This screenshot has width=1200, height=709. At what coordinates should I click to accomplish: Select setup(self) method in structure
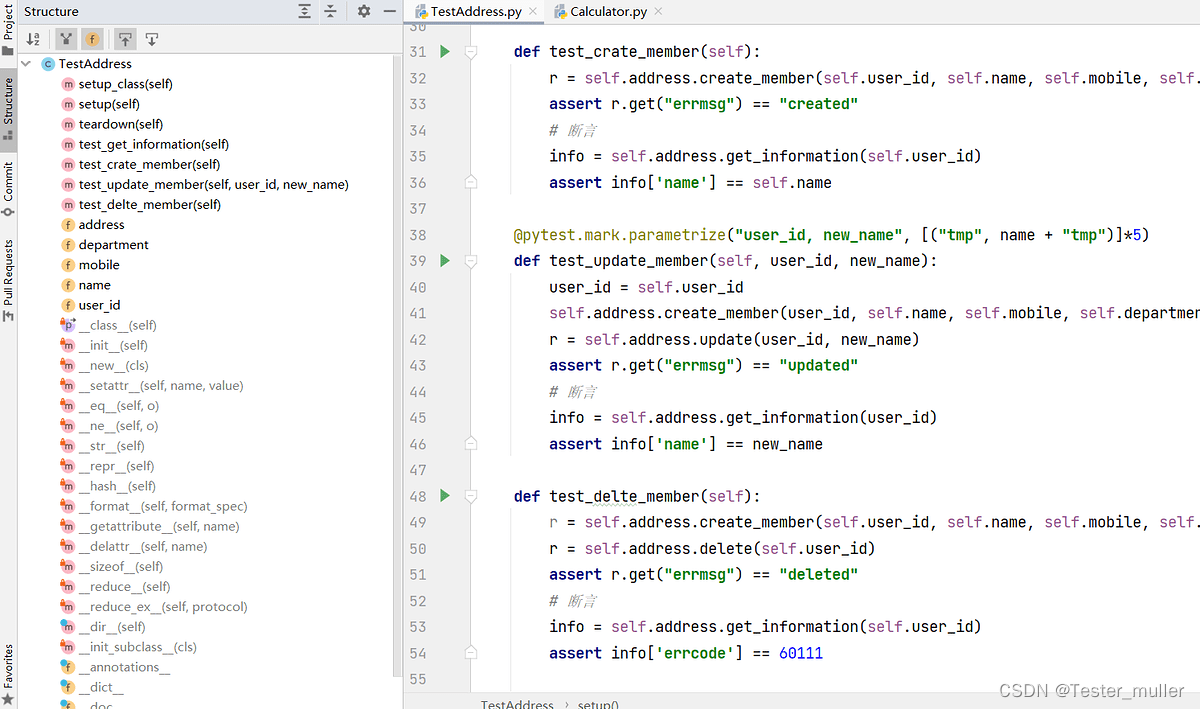[109, 104]
